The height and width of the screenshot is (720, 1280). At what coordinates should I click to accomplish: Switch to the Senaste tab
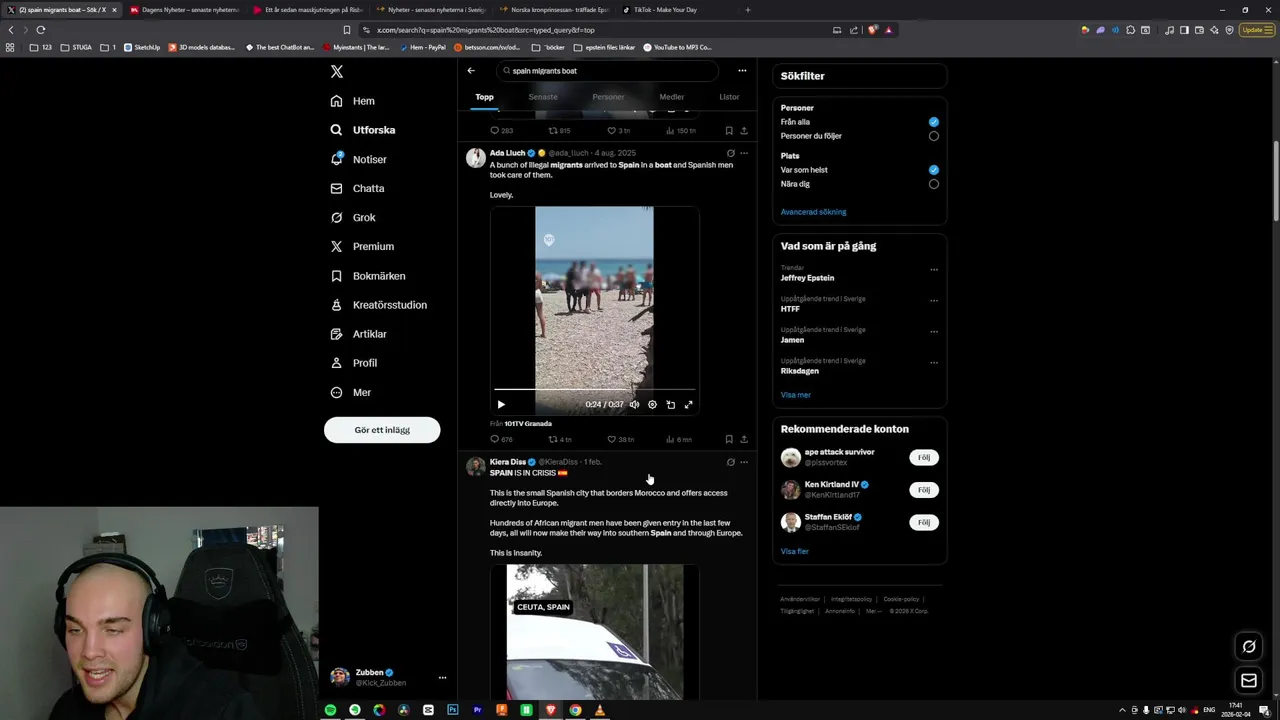543,97
